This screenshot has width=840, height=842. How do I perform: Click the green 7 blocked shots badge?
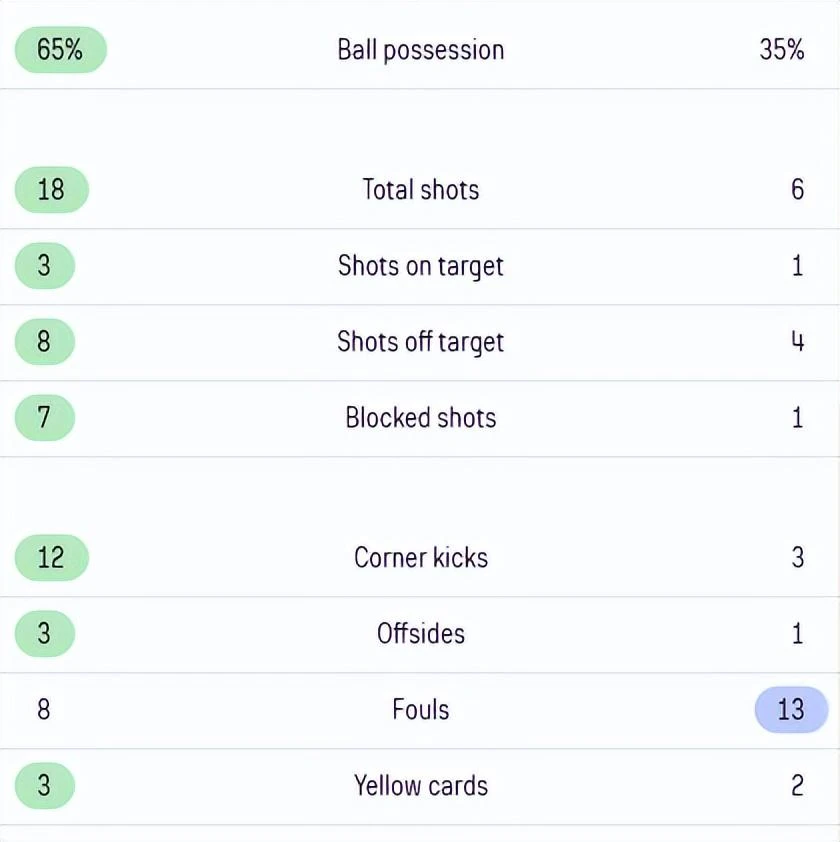click(45, 418)
